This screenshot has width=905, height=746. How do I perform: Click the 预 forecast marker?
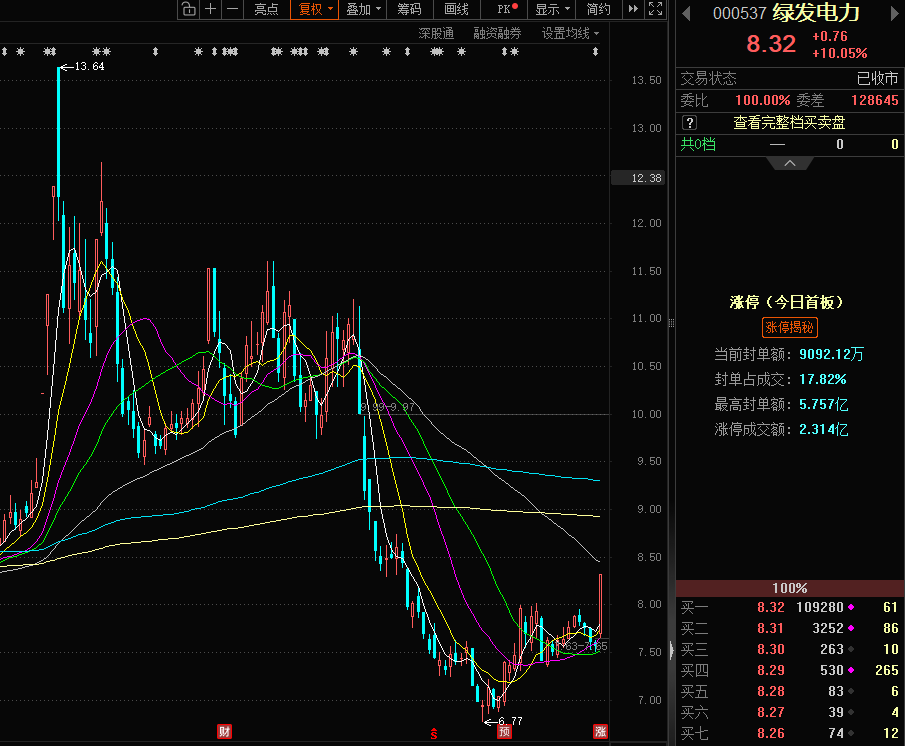[504, 732]
